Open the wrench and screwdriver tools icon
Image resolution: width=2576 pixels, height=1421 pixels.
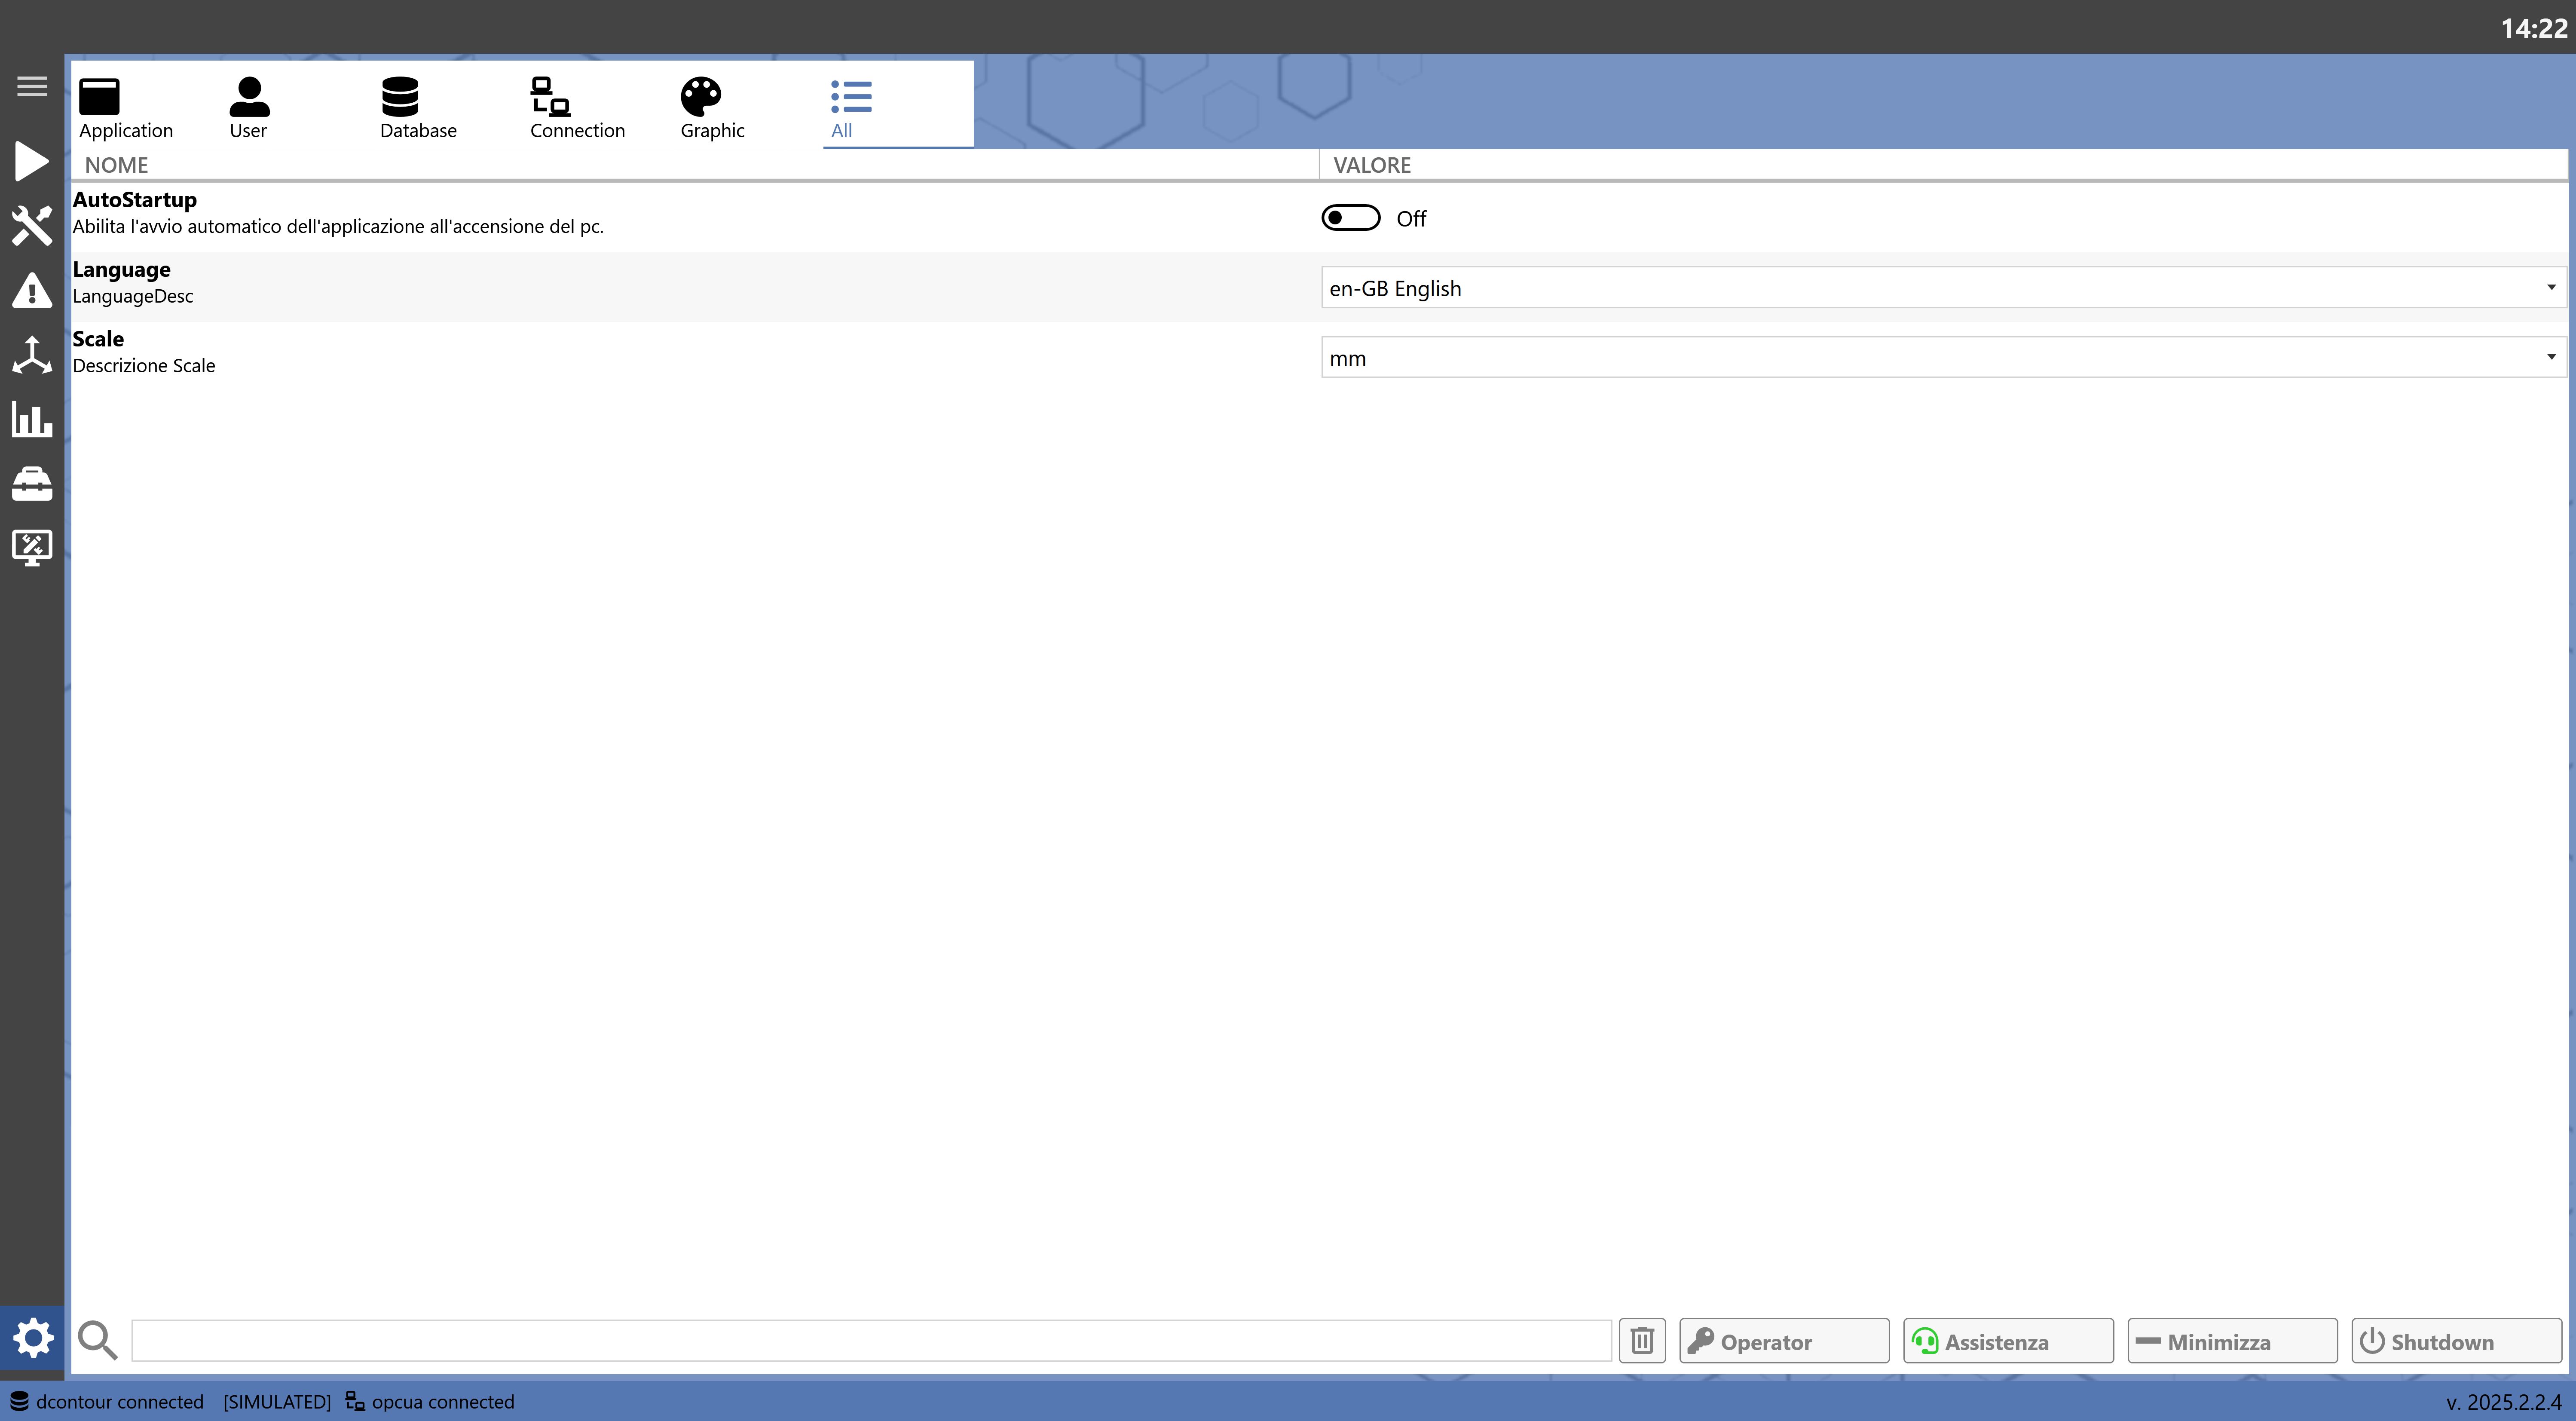tap(32, 226)
